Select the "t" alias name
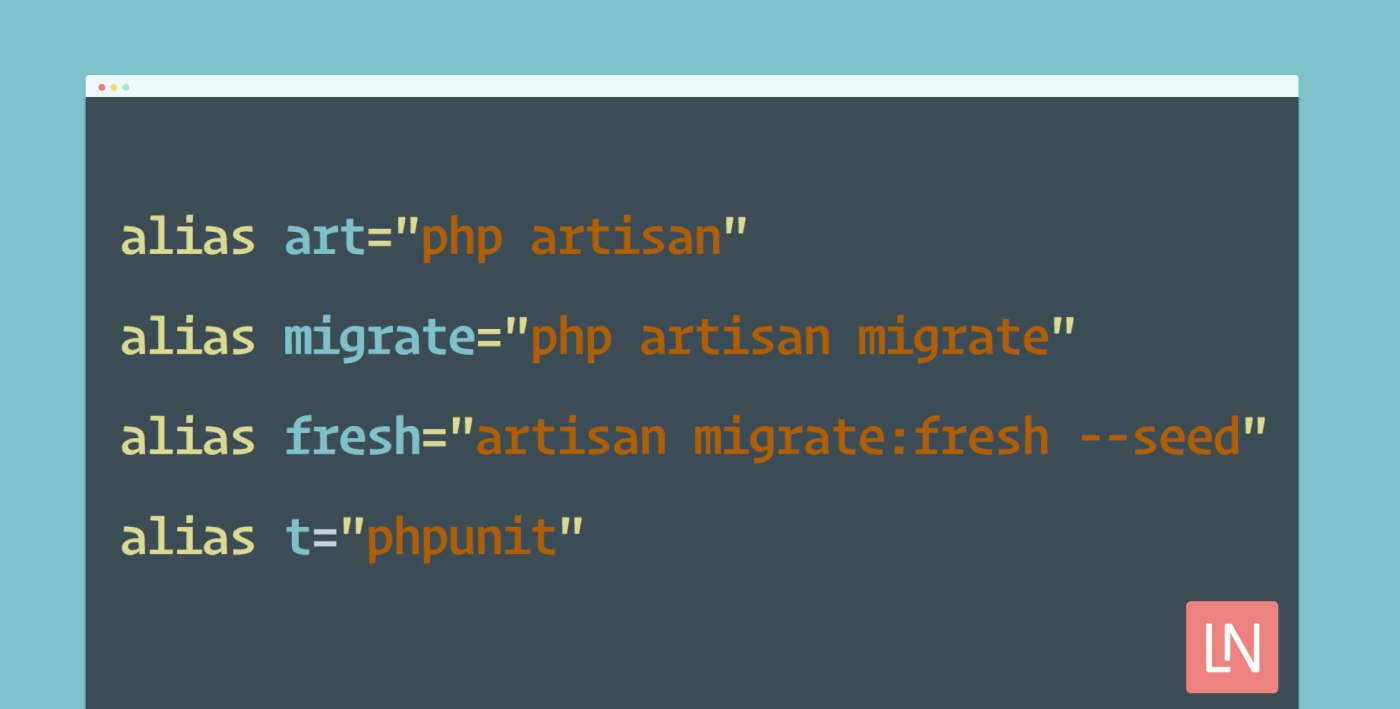Viewport: 1400px width, 709px height. coord(299,540)
